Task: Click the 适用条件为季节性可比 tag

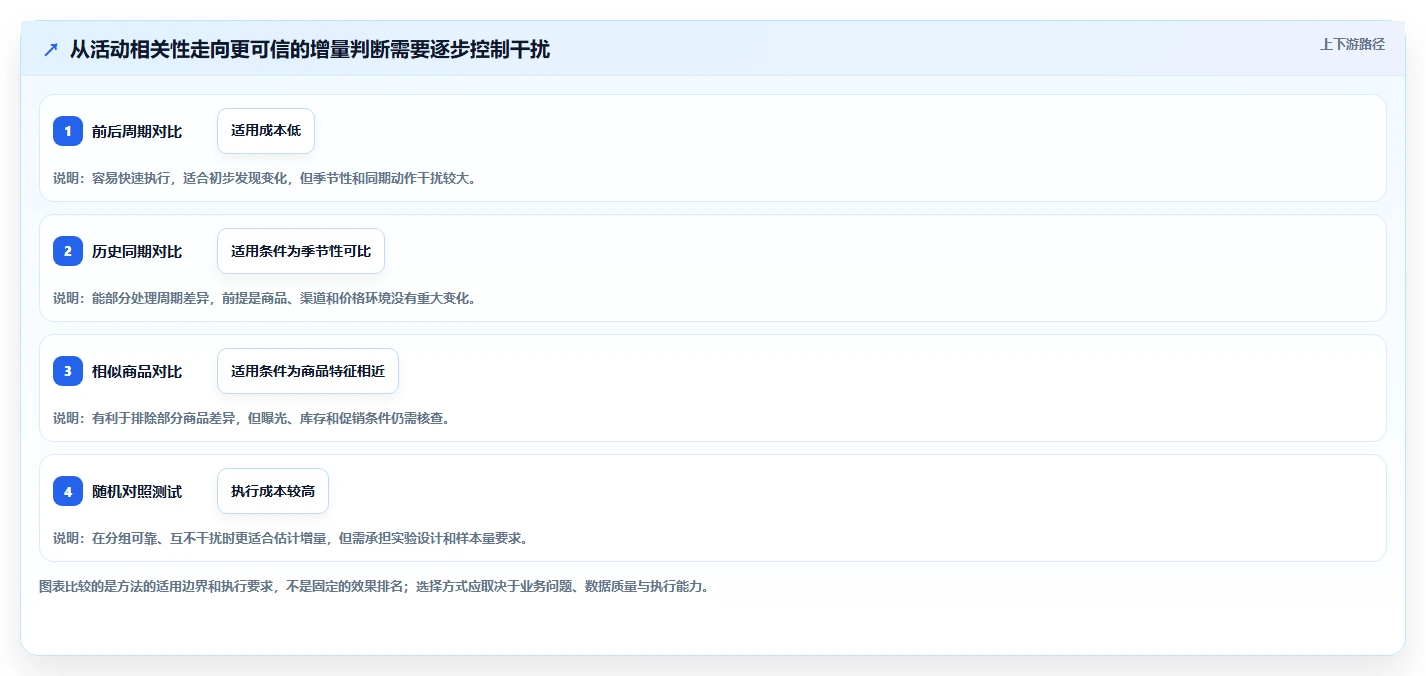Action: coord(301,251)
